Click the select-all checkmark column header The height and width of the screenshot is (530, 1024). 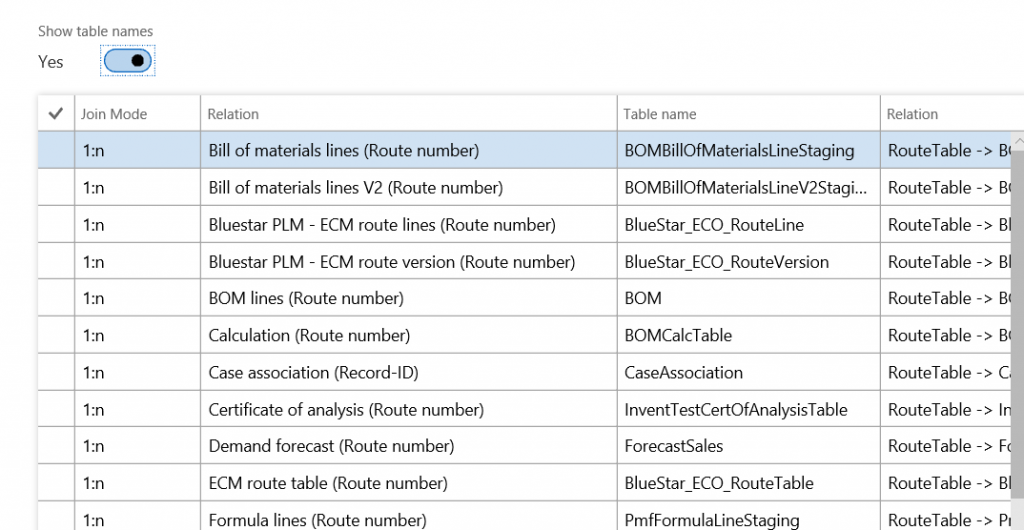[56, 114]
